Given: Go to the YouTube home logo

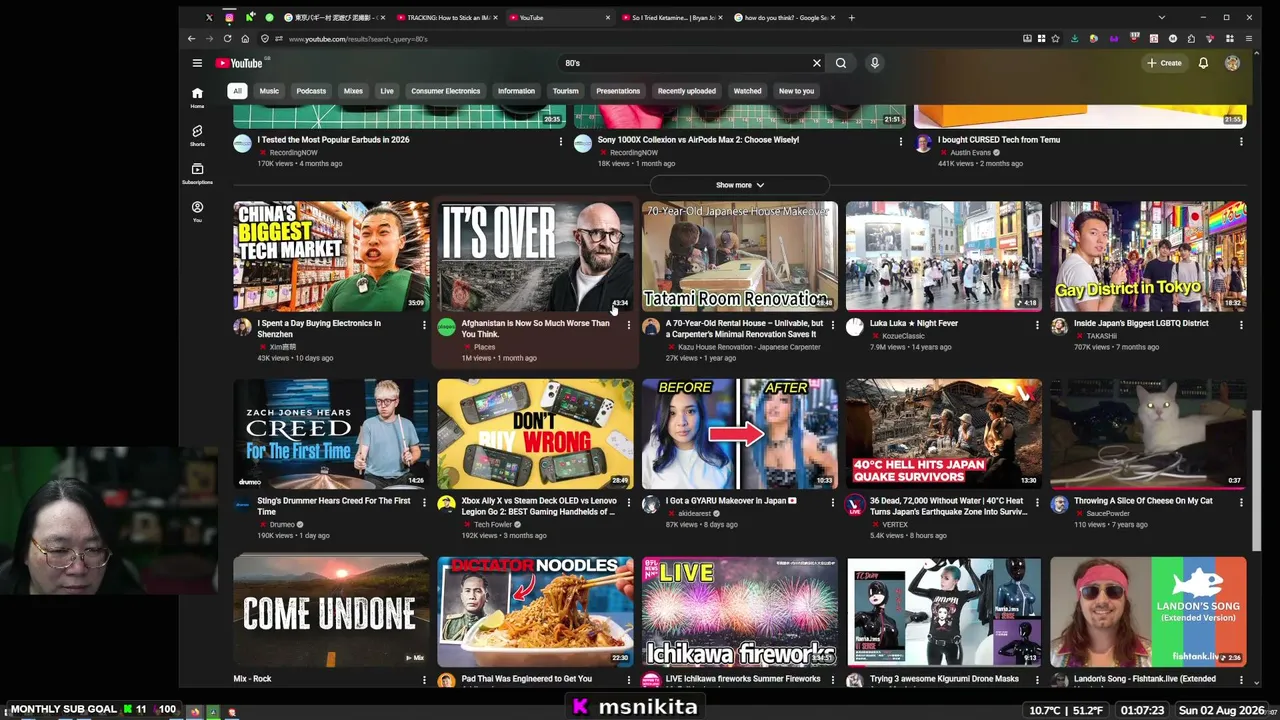Looking at the screenshot, I should tap(239, 63).
